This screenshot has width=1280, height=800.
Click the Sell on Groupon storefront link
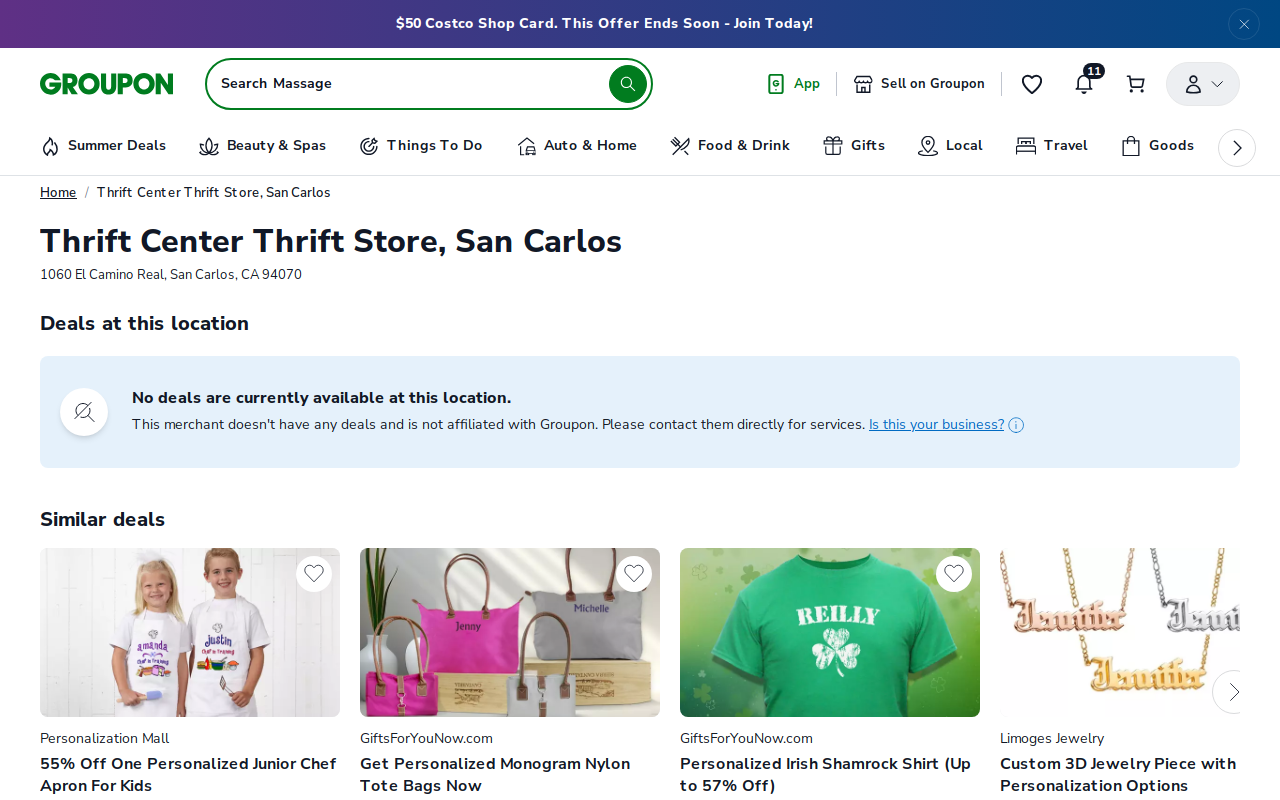point(919,84)
